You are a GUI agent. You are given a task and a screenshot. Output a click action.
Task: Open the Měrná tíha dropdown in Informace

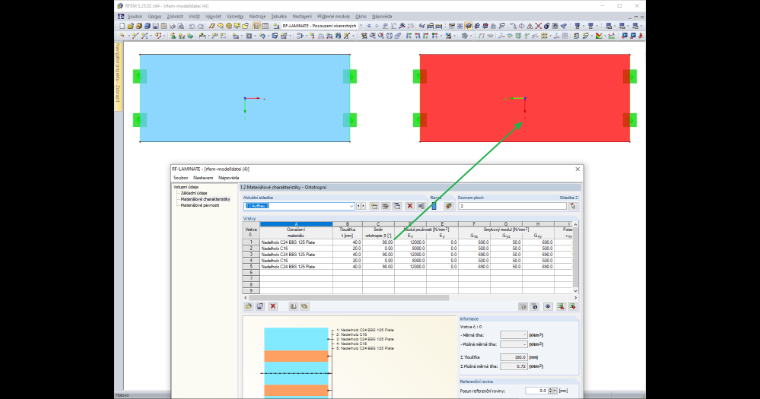point(514,335)
